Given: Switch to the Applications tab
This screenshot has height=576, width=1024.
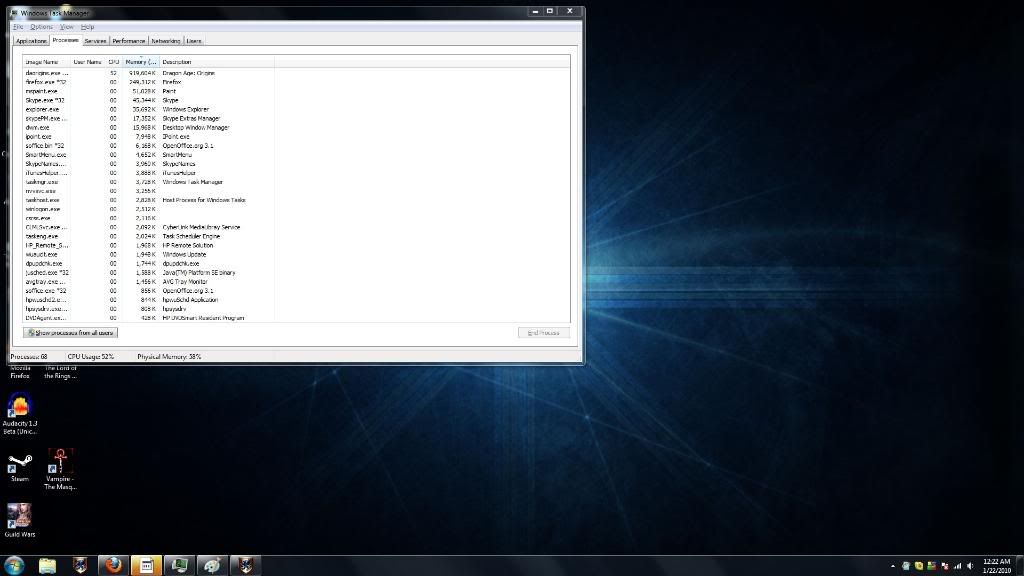Looking at the screenshot, I should [31, 41].
